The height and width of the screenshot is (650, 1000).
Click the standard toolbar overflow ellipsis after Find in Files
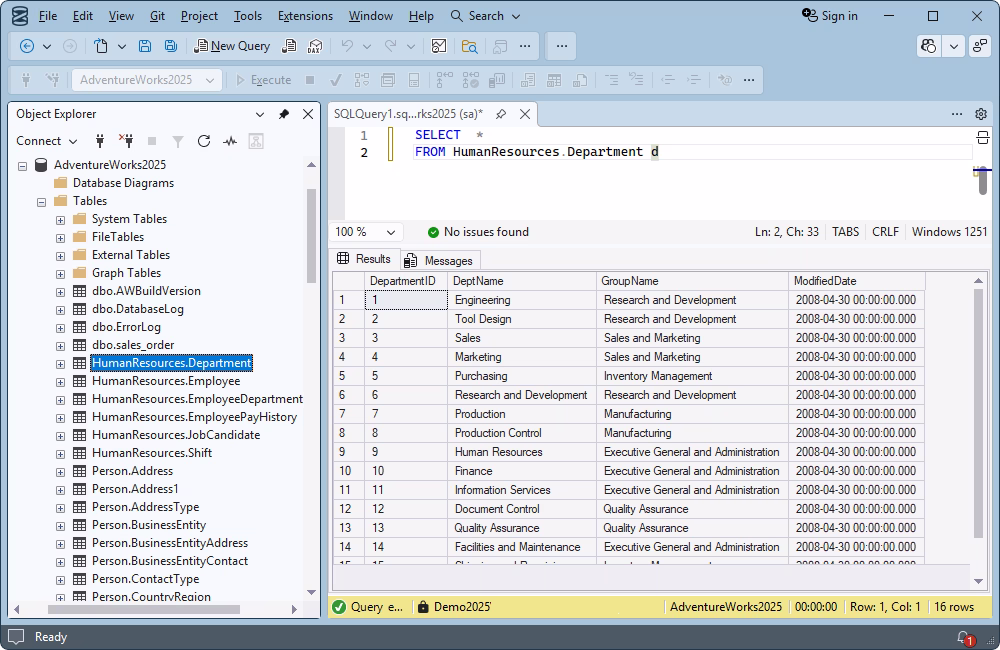pos(525,46)
